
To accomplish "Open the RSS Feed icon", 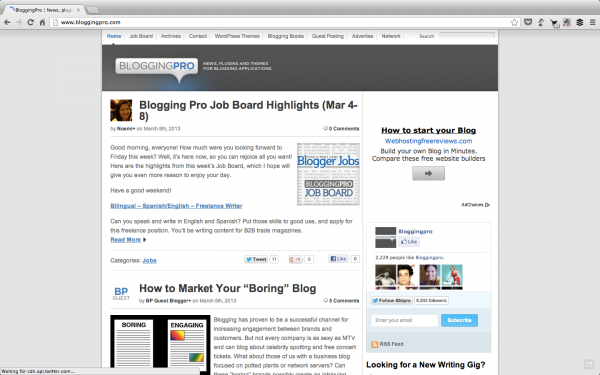I will [375, 344].
